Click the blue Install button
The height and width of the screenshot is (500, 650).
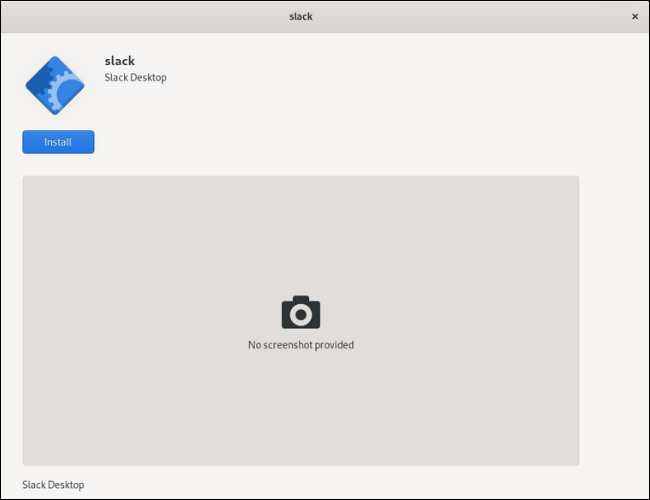point(58,142)
